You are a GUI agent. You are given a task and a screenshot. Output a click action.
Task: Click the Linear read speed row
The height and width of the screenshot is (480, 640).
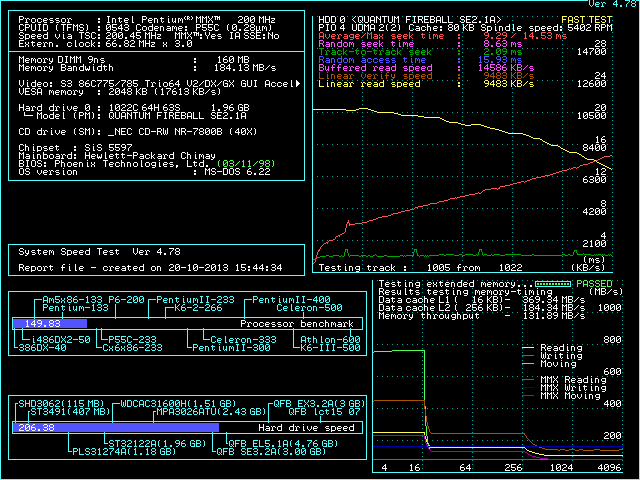point(426,84)
